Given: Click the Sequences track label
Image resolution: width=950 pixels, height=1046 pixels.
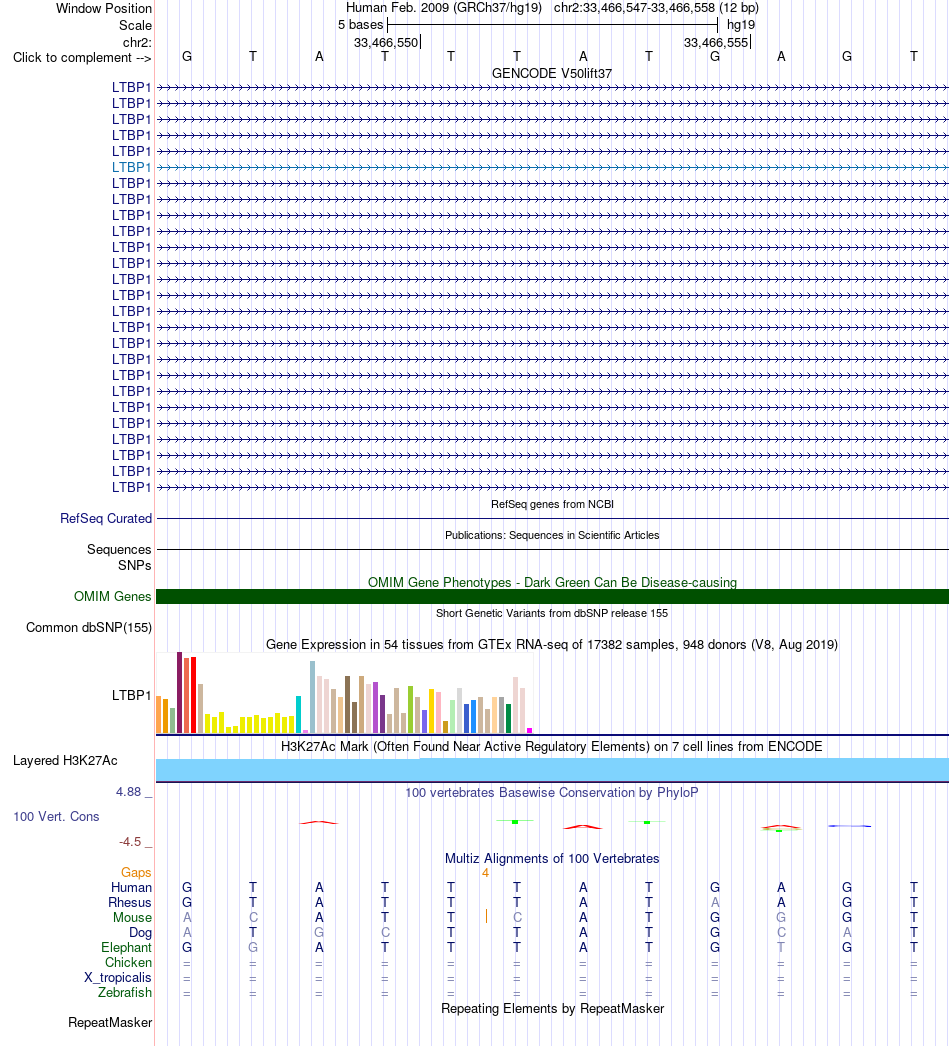Looking at the screenshot, I should [x=119, y=549].
